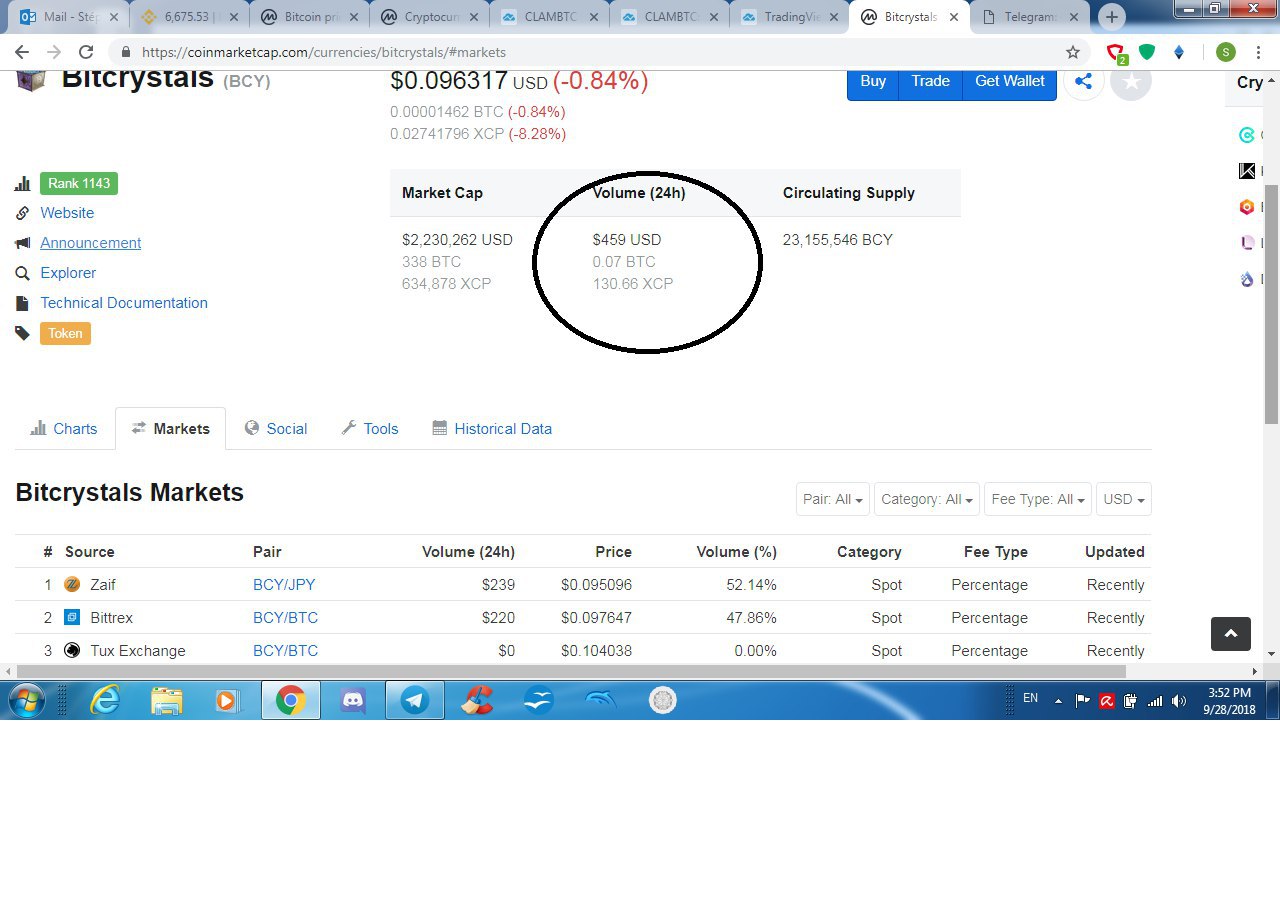Click the Get Wallet button
This screenshot has width=1280, height=916.
tap(1009, 82)
